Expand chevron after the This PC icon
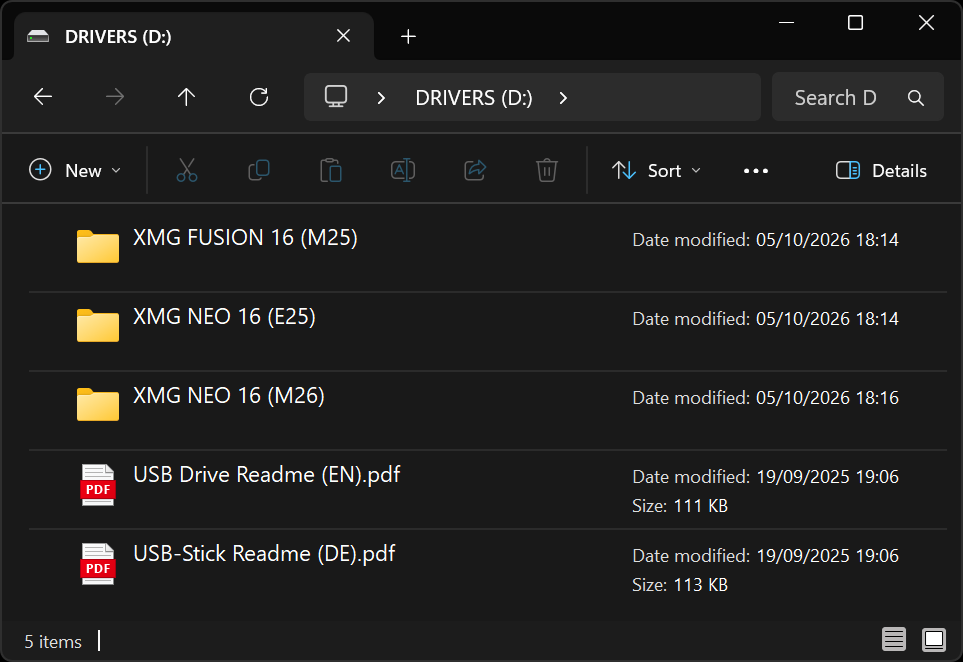 click(x=381, y=98)
